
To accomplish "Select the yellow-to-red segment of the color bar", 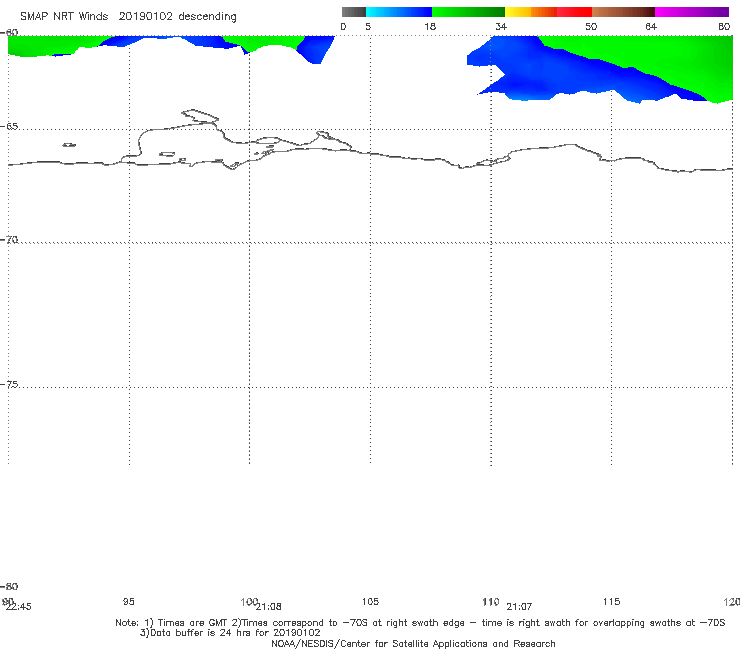I will coord(548,12).
